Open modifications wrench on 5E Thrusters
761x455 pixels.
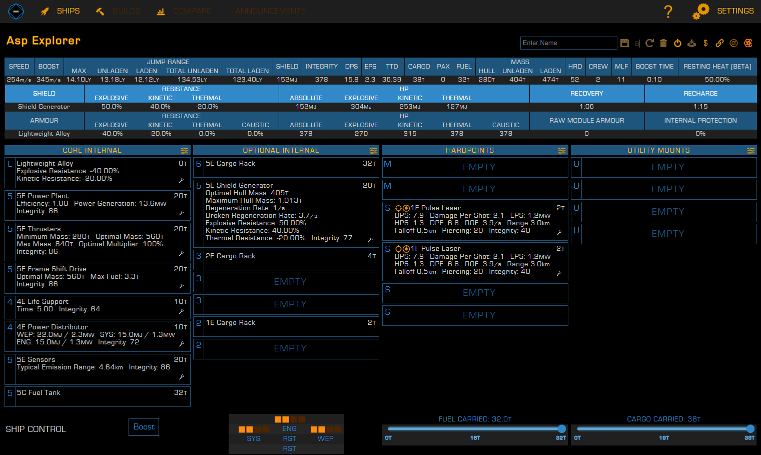pos(182,254)
